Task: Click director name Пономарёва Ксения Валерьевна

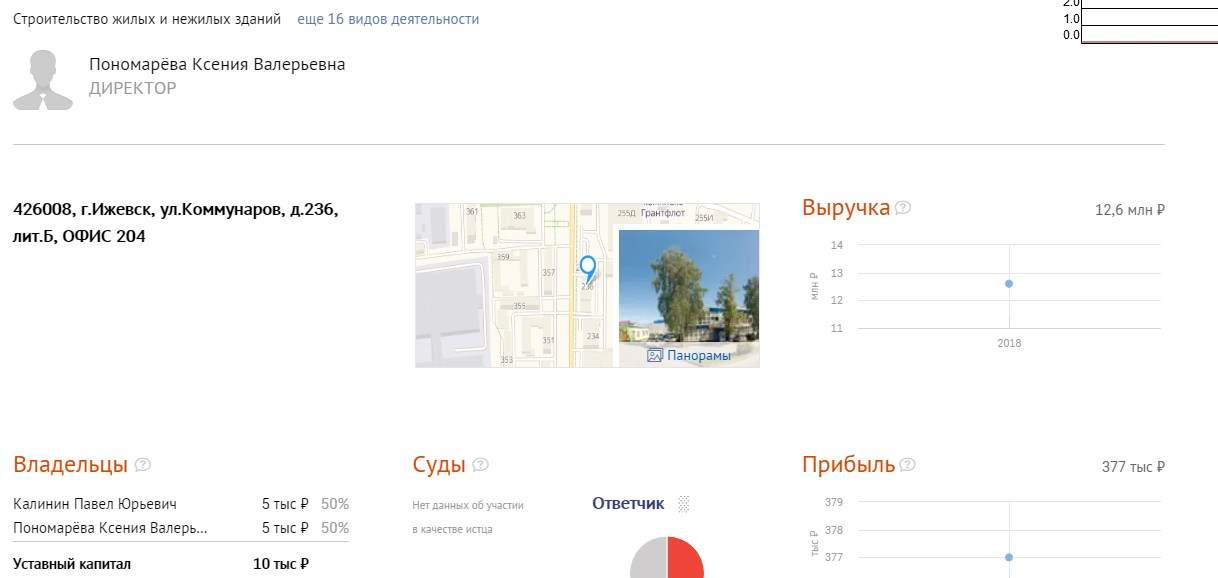Action: (217, 64)
